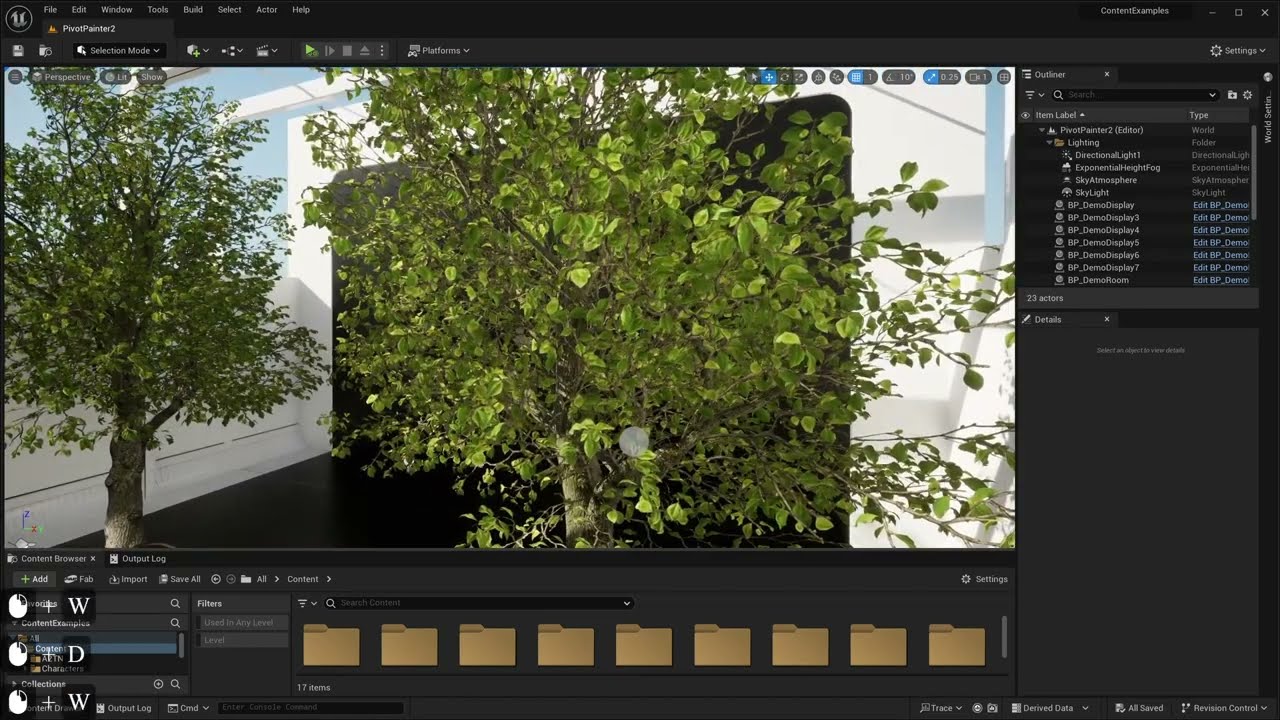Select the Rotate gizmo tool
1280x720 pixels.
pos(785,77)
